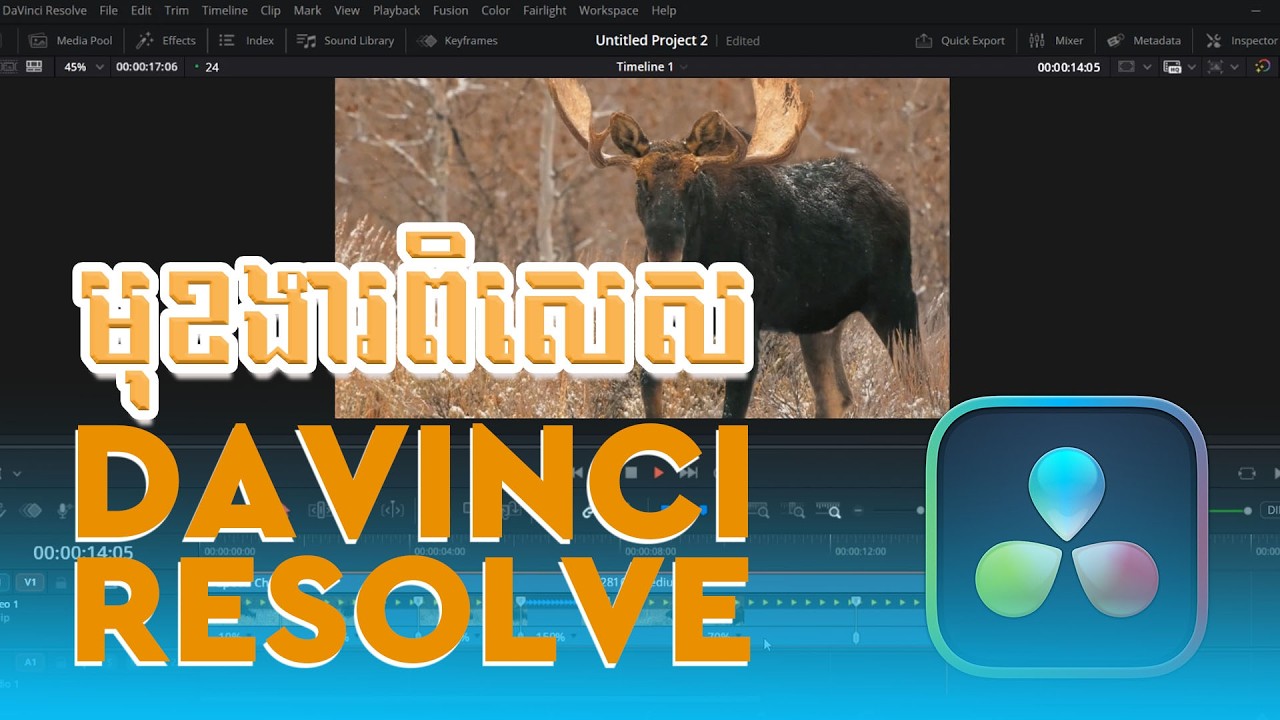Jump to the last frame button

688,473
